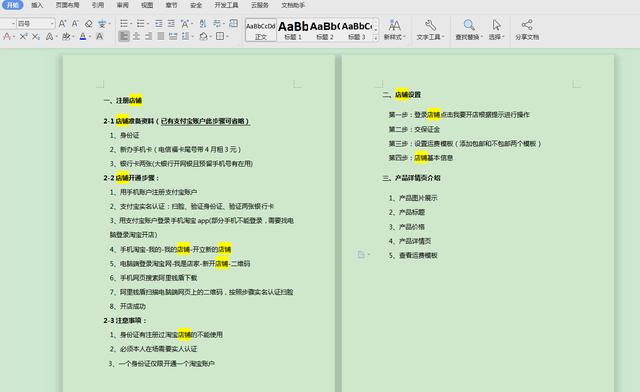Expand the borders dropdown arrow
This screenshot has width=640, height=392.
coord(227,36)
